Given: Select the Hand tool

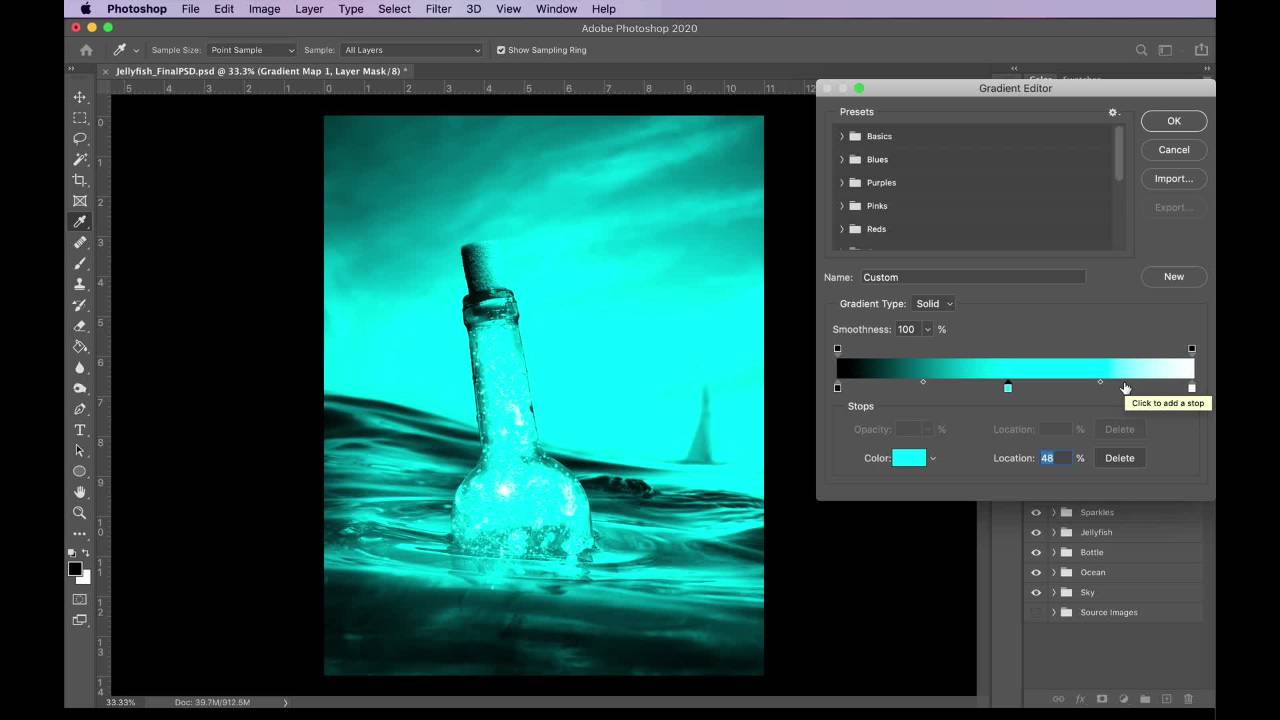Looking at the screenshot, I should pos(80,492).
